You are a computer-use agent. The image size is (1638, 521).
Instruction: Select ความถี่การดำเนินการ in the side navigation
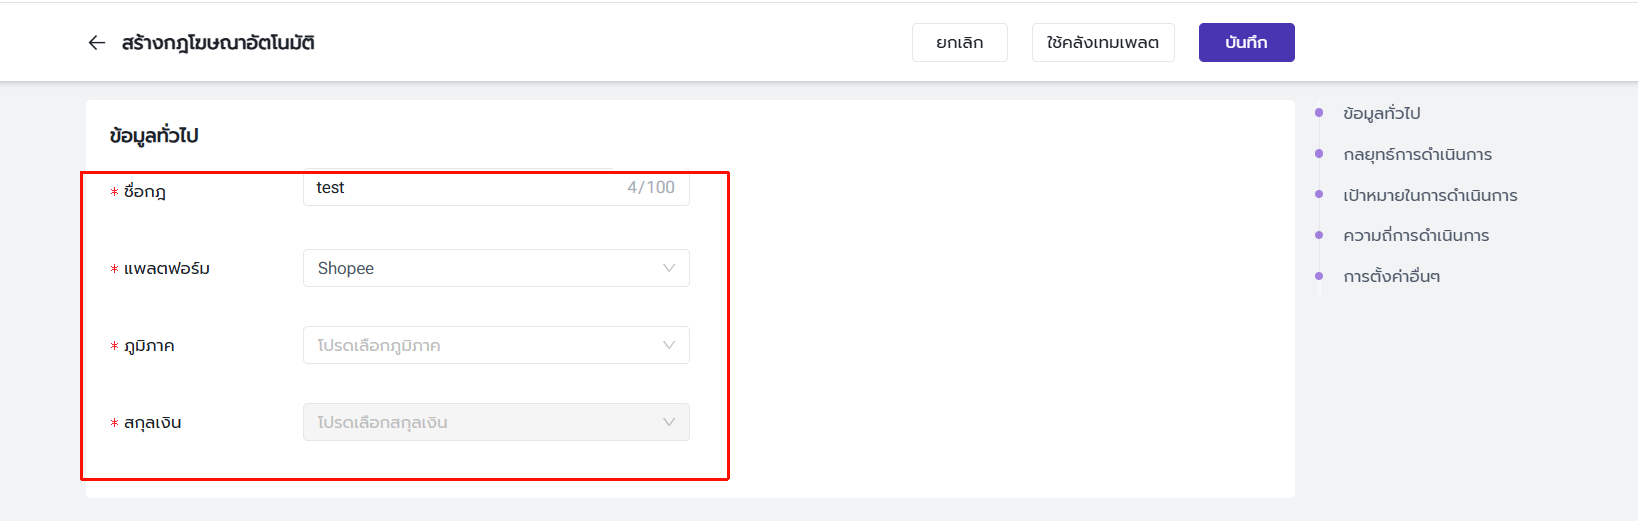tap(1416, 235)
